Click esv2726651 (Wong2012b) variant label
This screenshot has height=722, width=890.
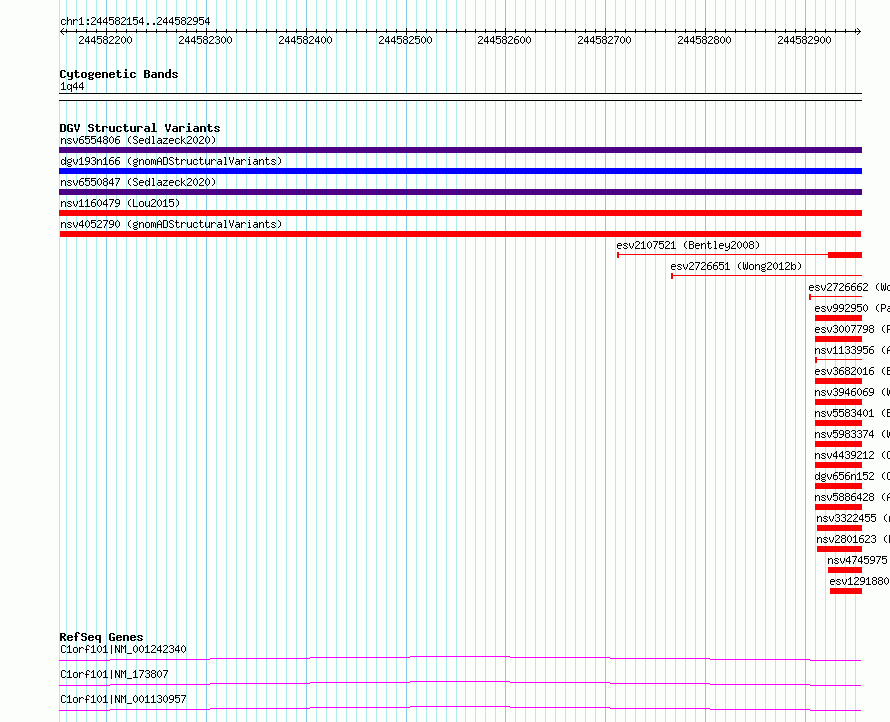click(736, 266)
